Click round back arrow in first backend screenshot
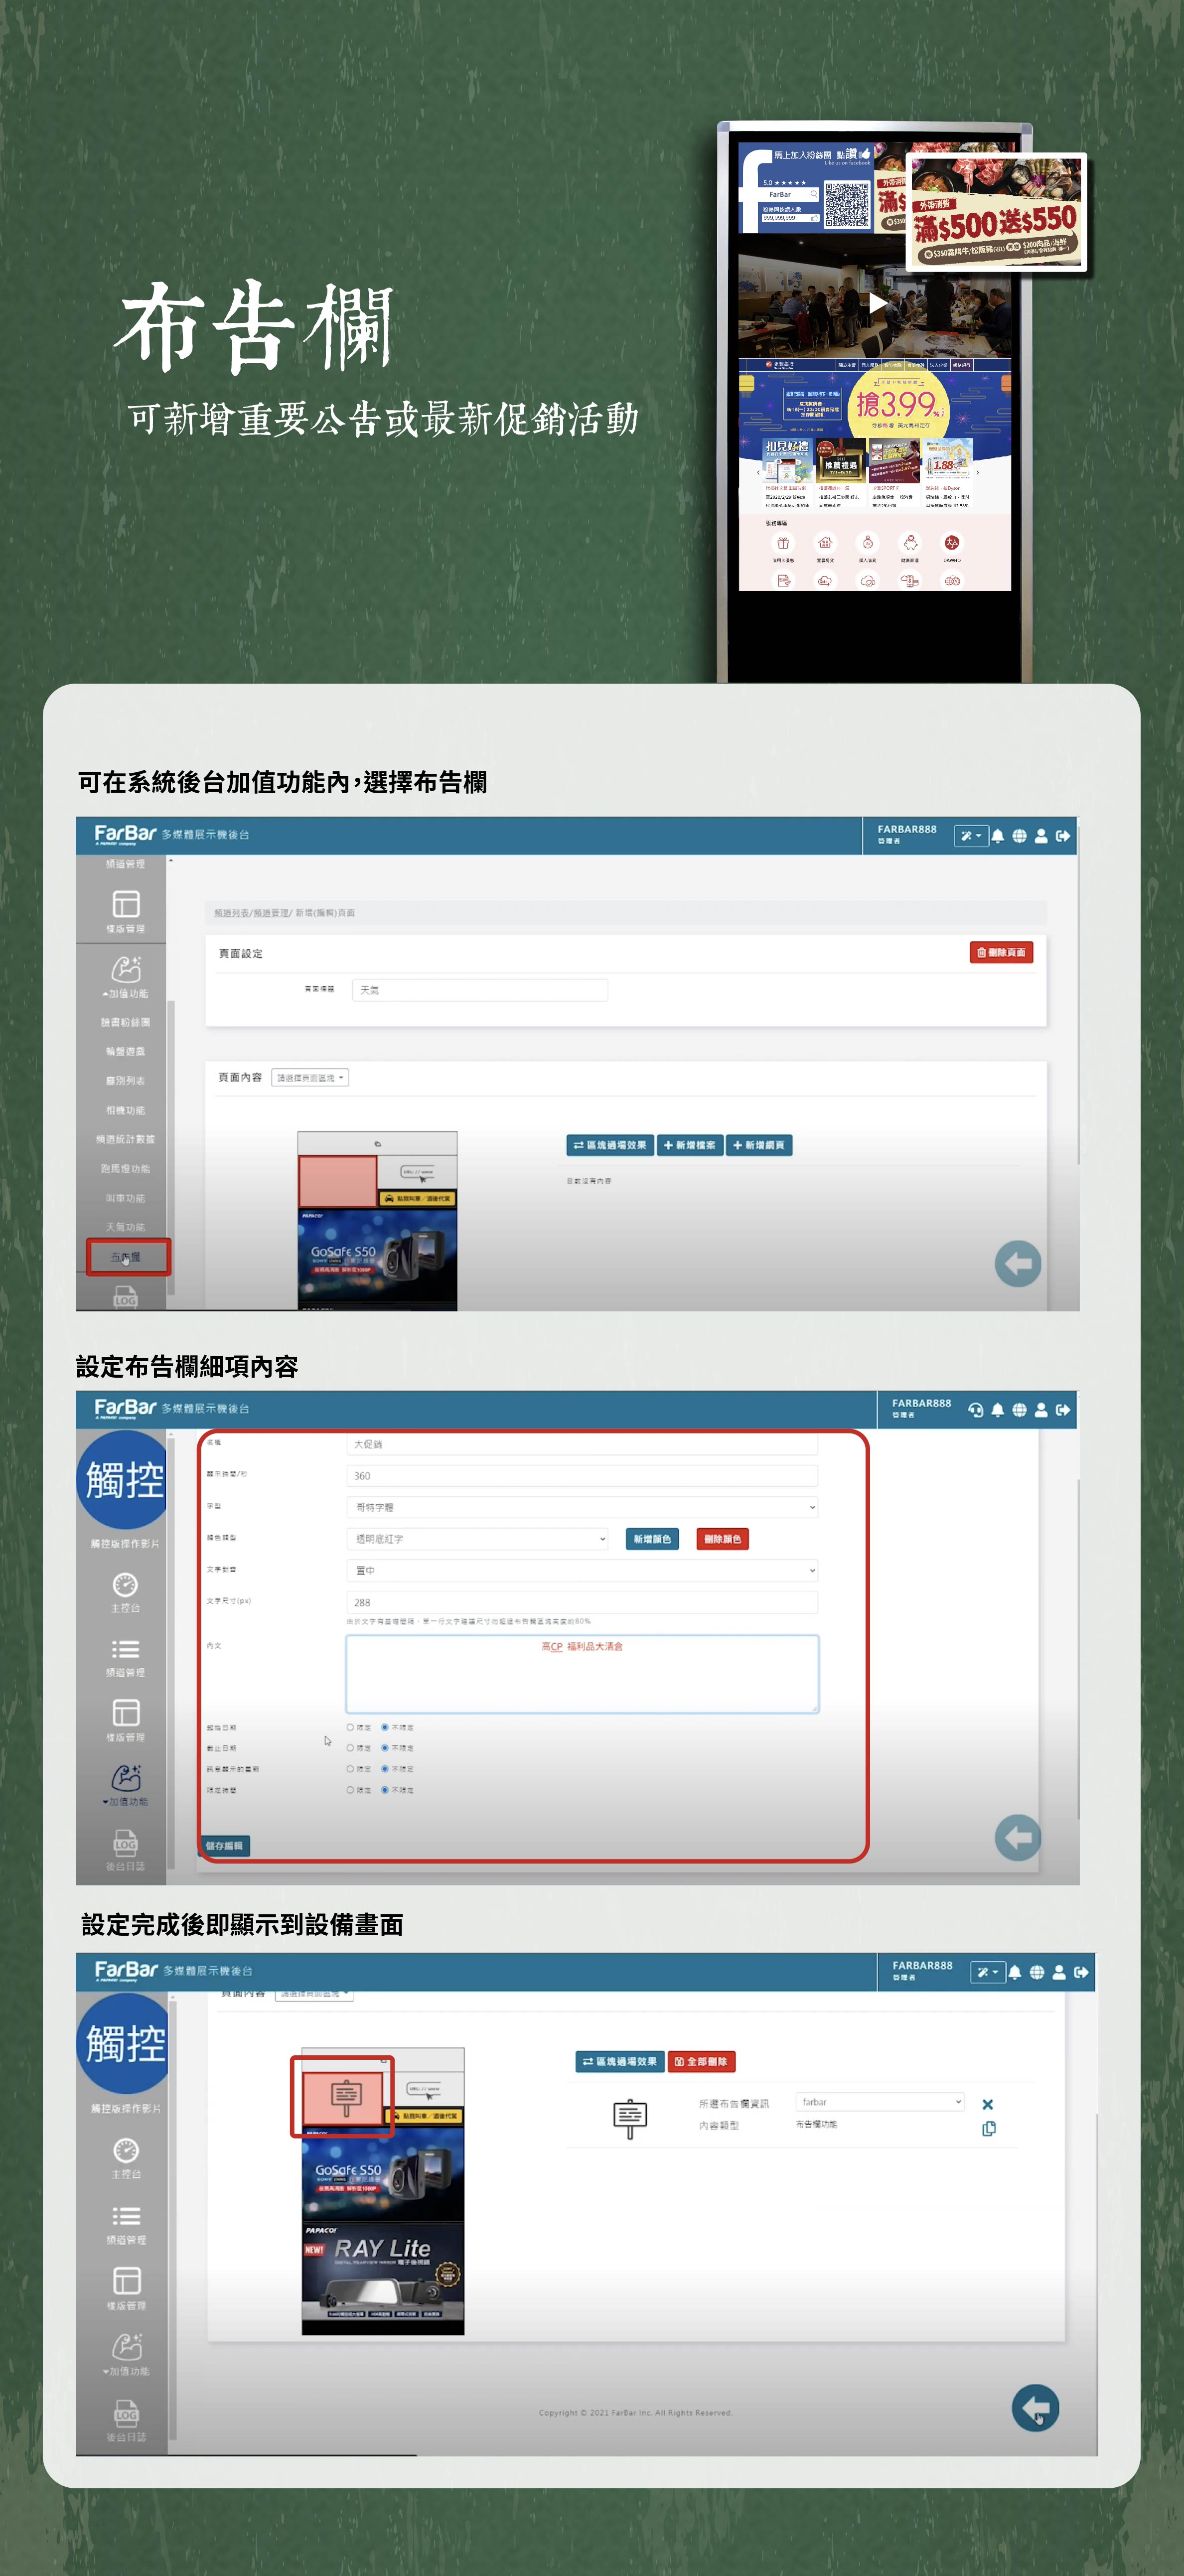The width and height of the screenshot is (1184, 2576). coord(1018,1264)
